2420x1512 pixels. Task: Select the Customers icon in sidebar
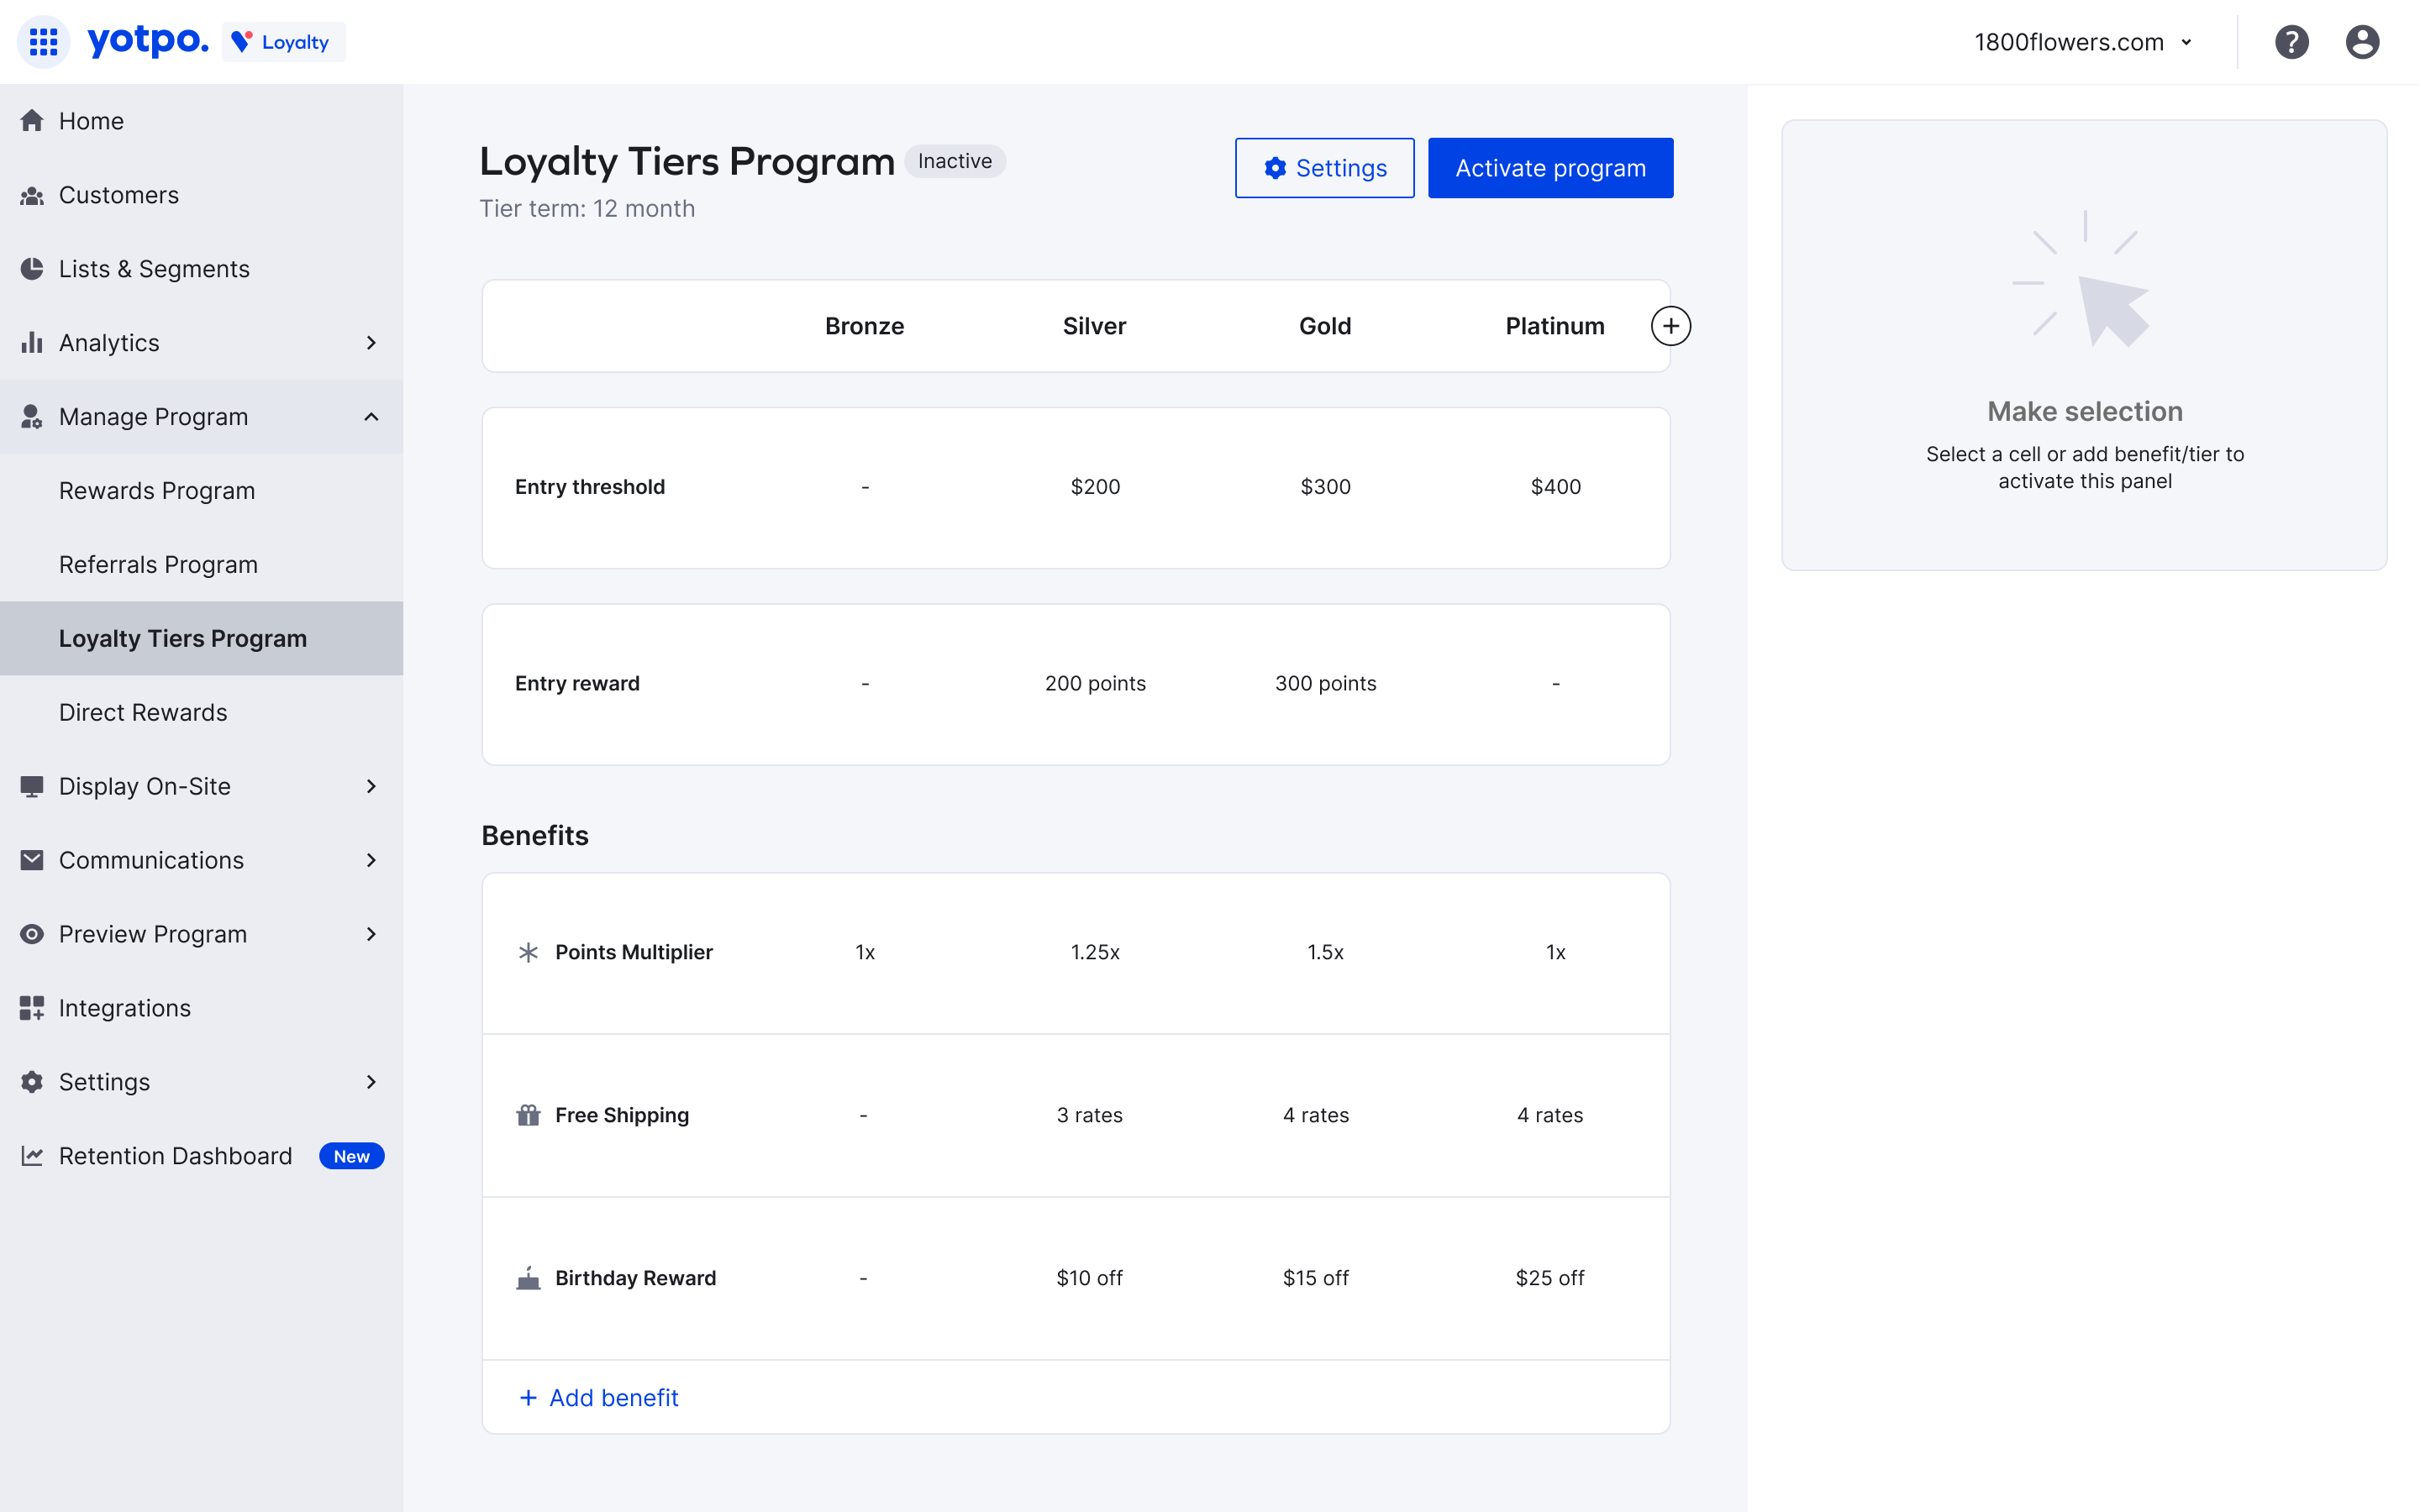tap(31, 196)
